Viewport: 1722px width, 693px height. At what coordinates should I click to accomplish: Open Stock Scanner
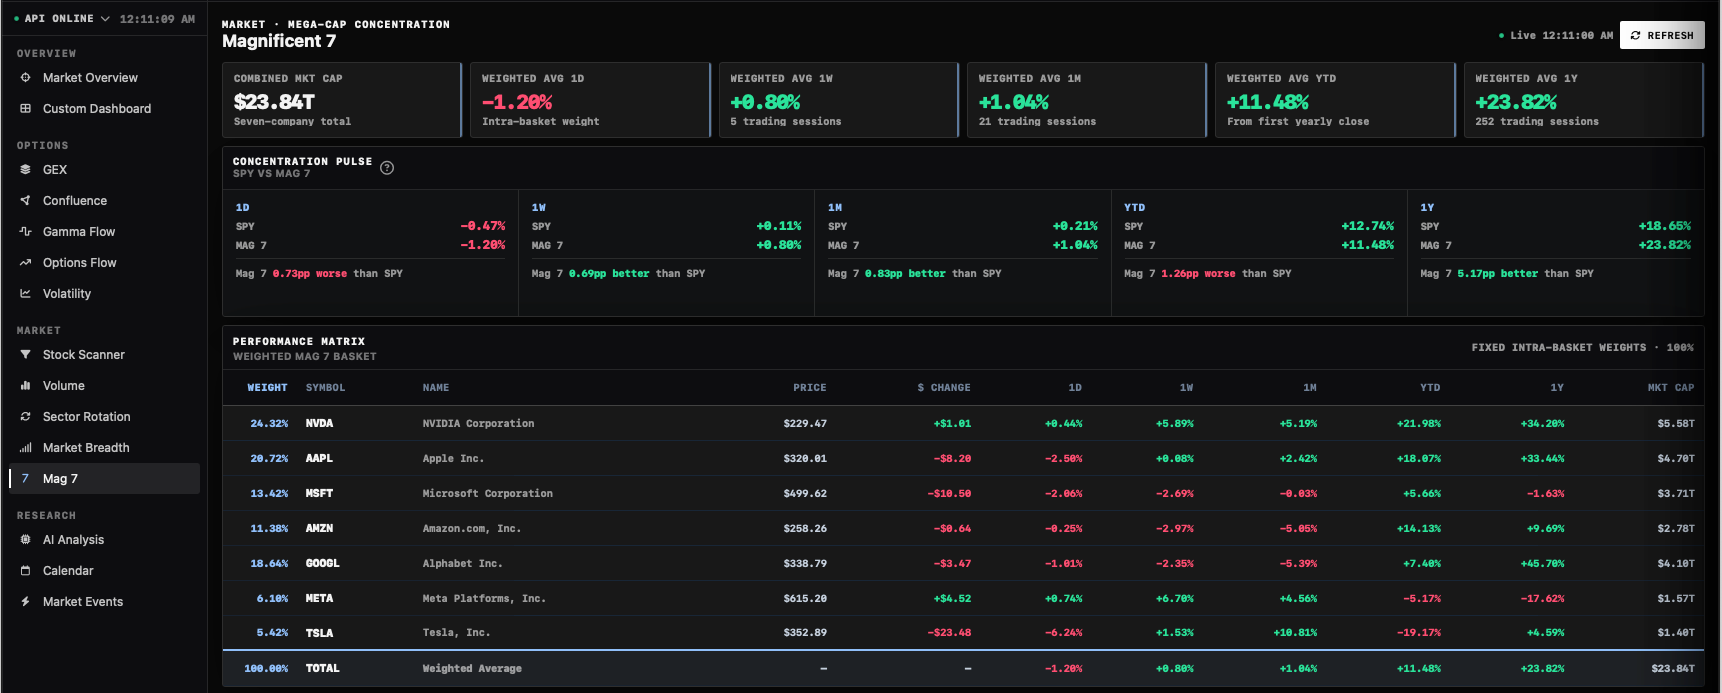[x=104, y=355]
